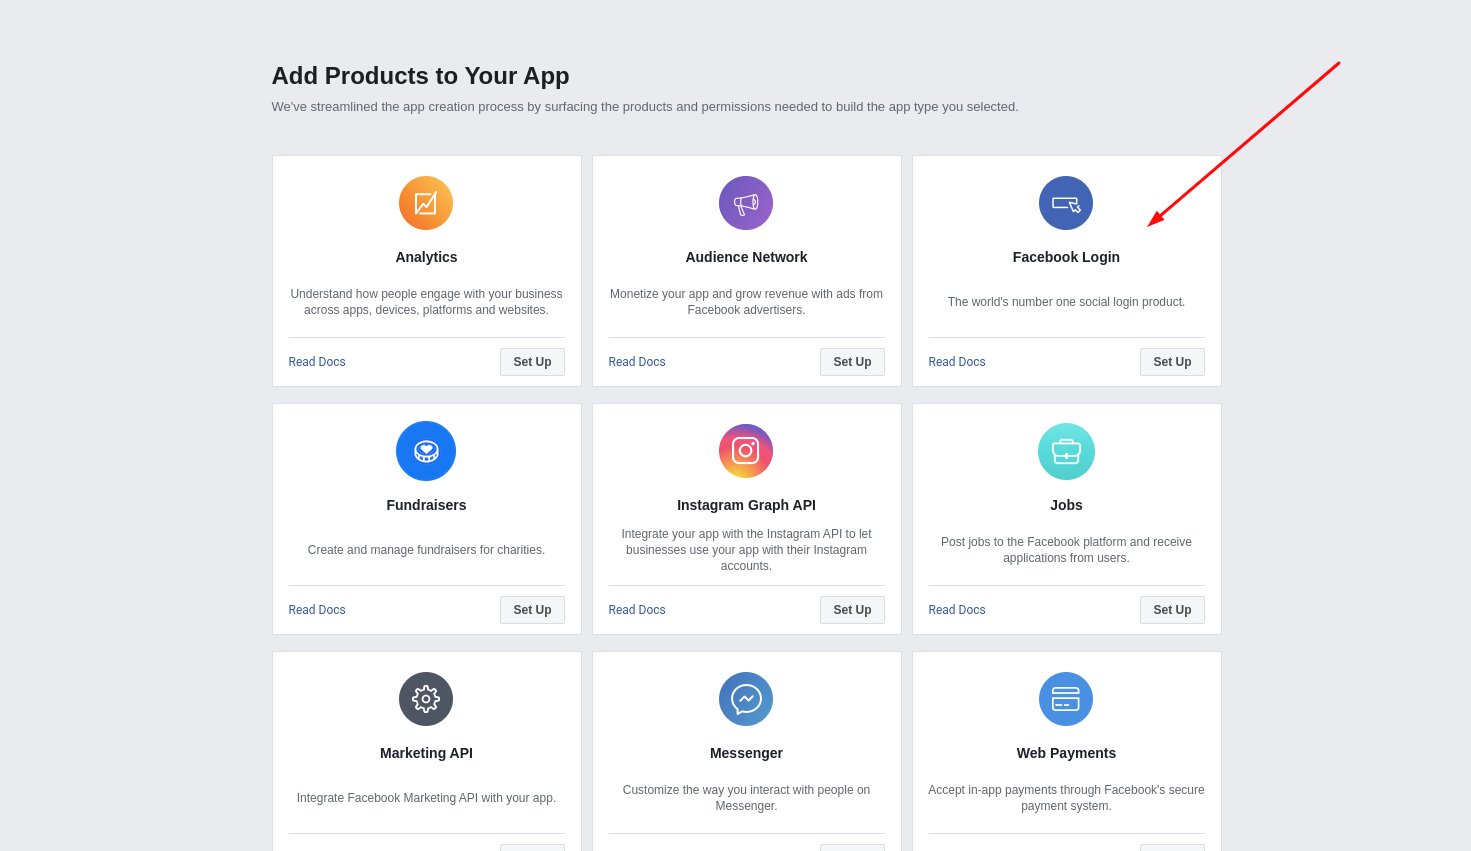Click the Messenger card title
The width and height of the screenshot is (1471, 851).
click(746, 753)
